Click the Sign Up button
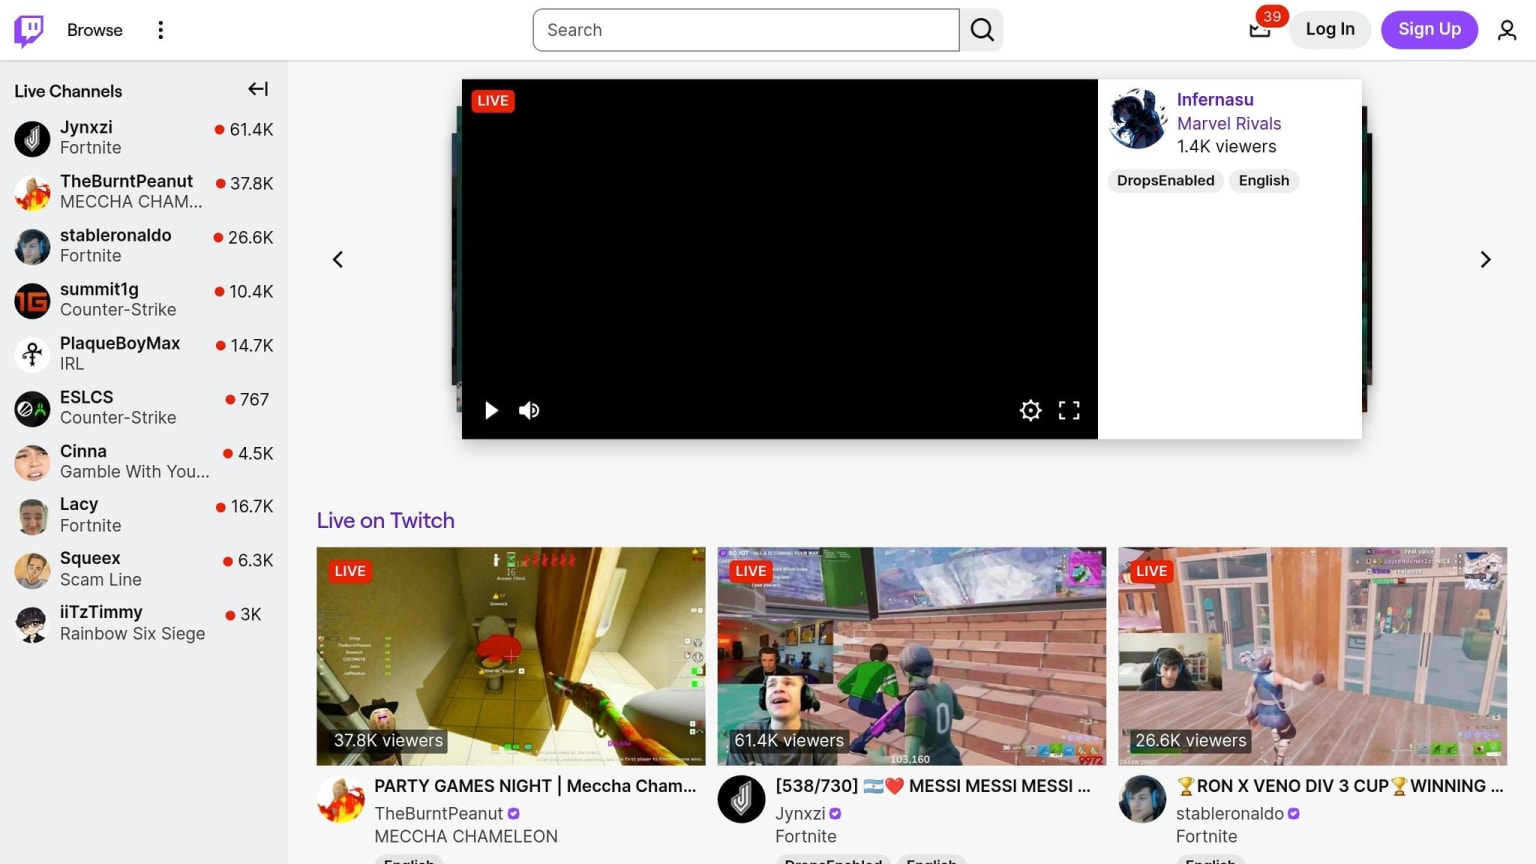This screenshot has height=864, width=1536. click(1429, 30)
